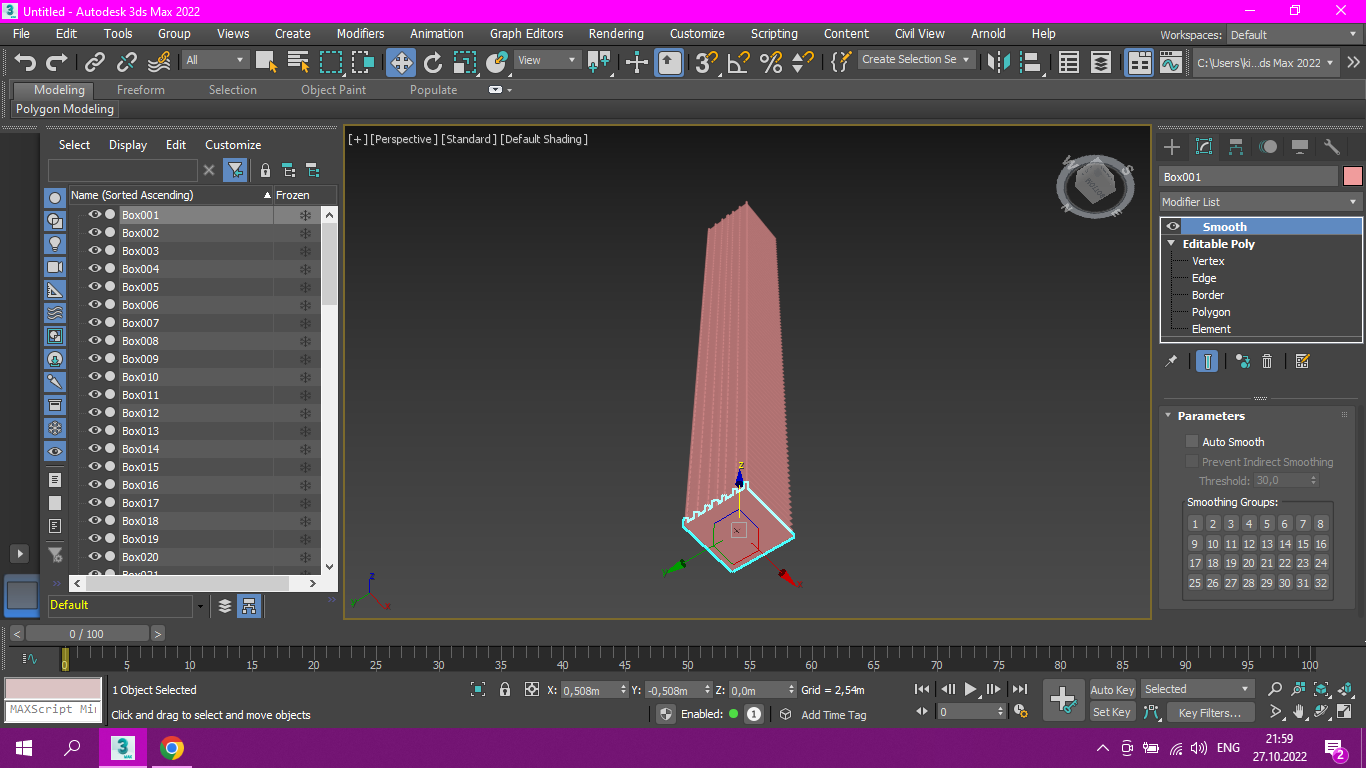Activate the Select and Move tool
Viewport: 1366px width, 768px height.
point(401,62)
